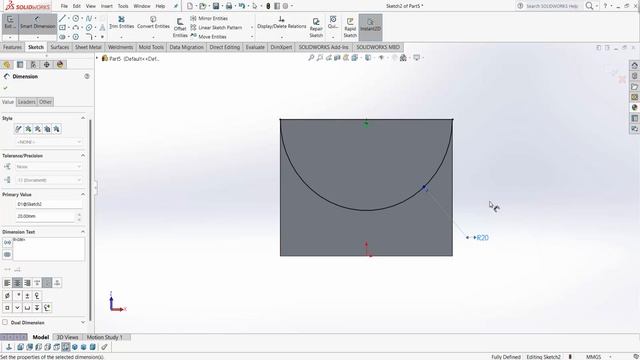Click the Repair Sketch tool

[316, 28]
